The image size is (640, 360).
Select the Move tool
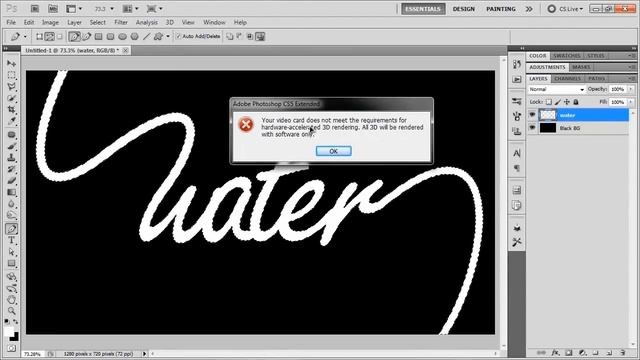click(11, 63)
